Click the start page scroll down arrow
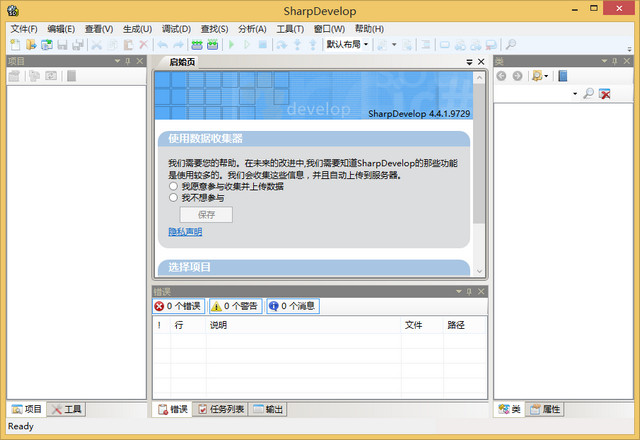640x440 pixels. click(x=479, y=271)
